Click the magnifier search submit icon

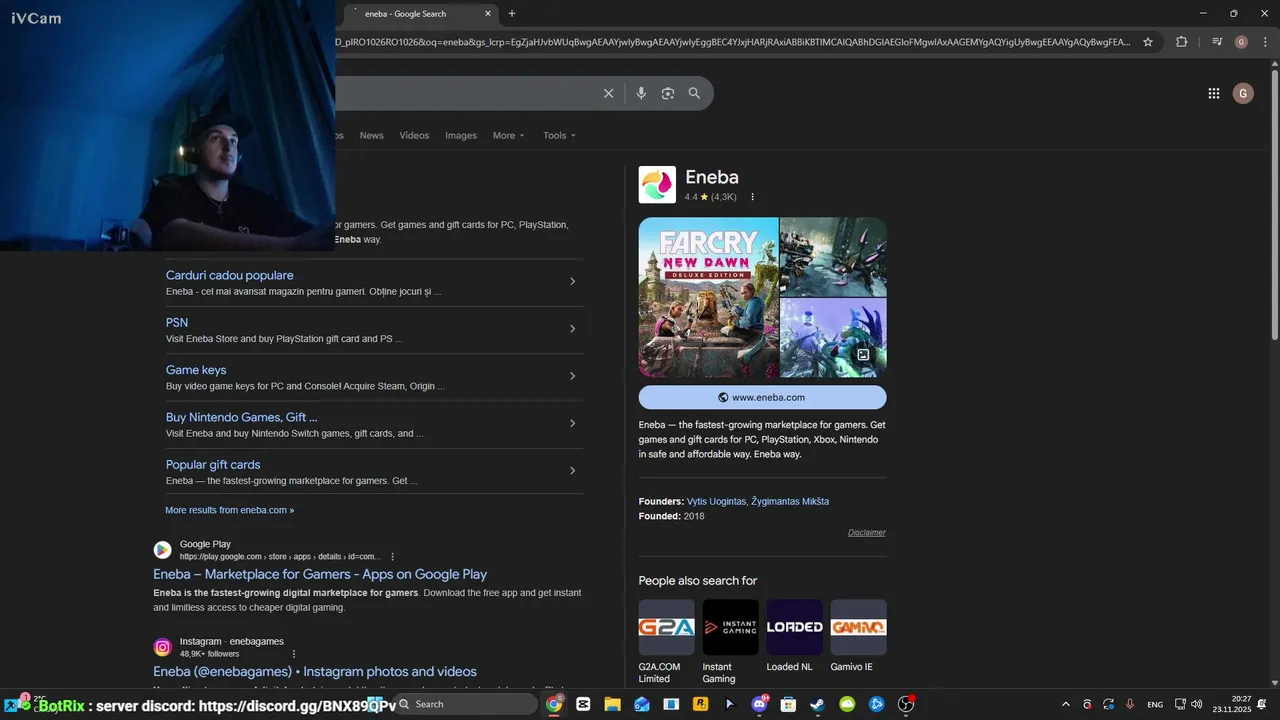pyautogui.click(x=694, y=93)
